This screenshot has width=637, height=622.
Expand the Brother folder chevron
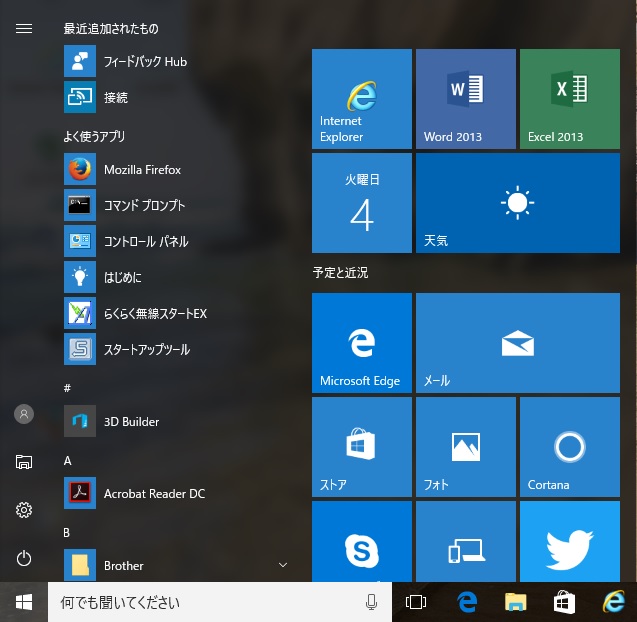(x=283, y=565)
